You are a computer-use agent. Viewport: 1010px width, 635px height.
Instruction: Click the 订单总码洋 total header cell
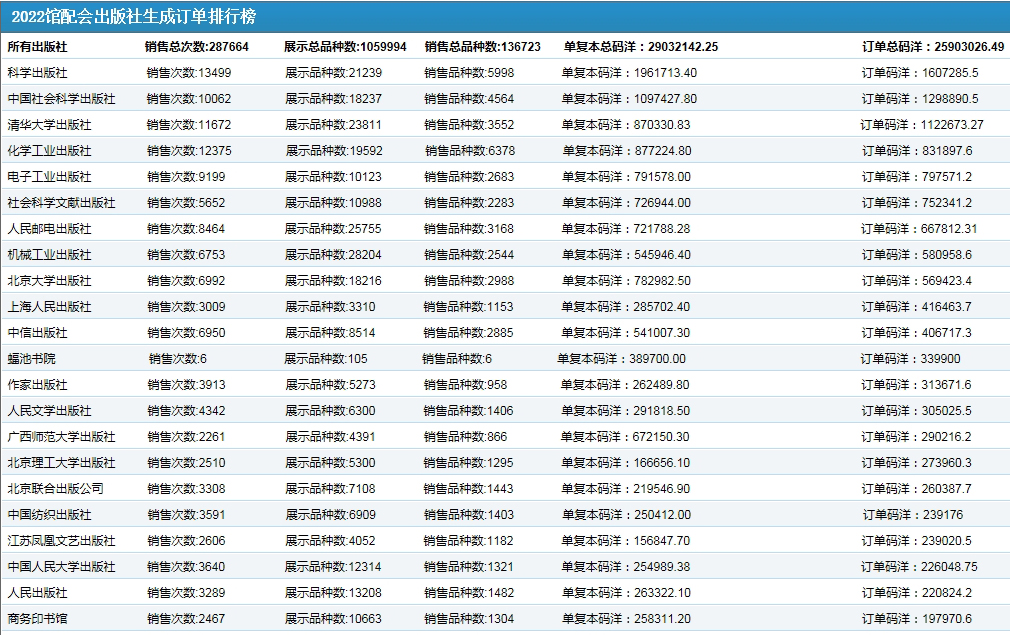point(932,47)
